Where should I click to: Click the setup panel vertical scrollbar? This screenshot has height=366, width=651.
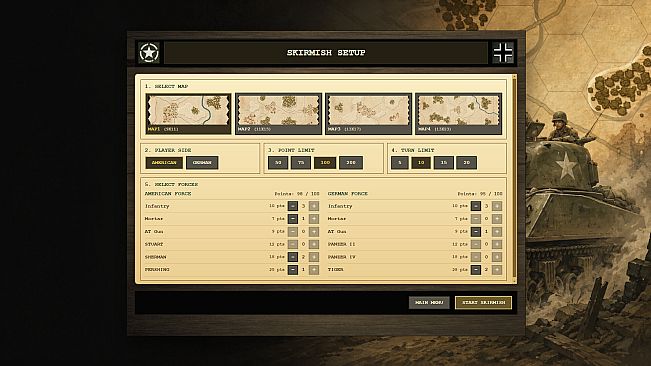pyautogui.click(x=515, y=179)
